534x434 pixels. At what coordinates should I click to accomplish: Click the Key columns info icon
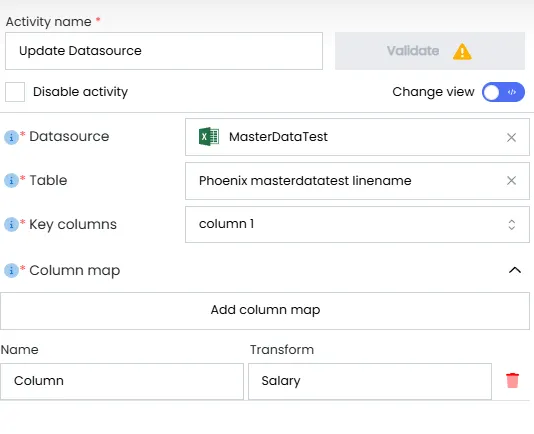click(11, 224)
